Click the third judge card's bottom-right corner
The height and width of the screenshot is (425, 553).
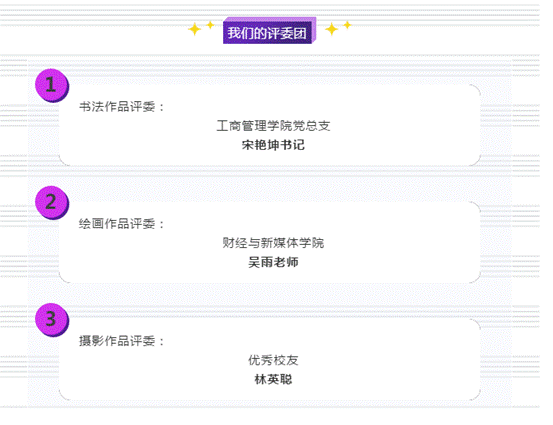pyautogui.click(x=475, y=394)
